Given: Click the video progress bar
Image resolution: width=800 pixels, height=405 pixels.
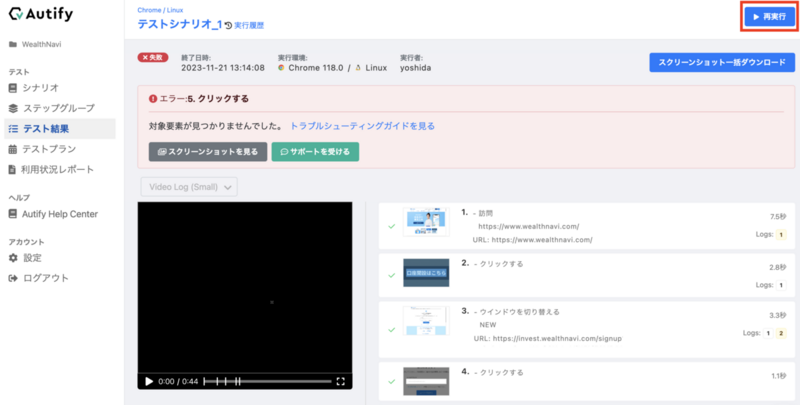Looking at the screenshot, I should pyautogui.click(x=267, y=381).
